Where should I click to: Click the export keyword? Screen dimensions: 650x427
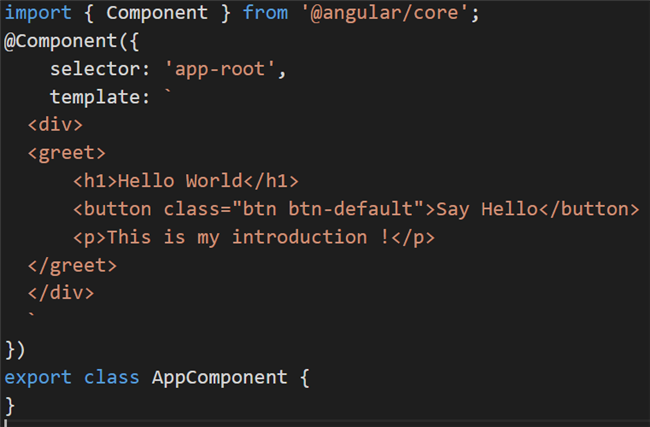coord(38,378)
